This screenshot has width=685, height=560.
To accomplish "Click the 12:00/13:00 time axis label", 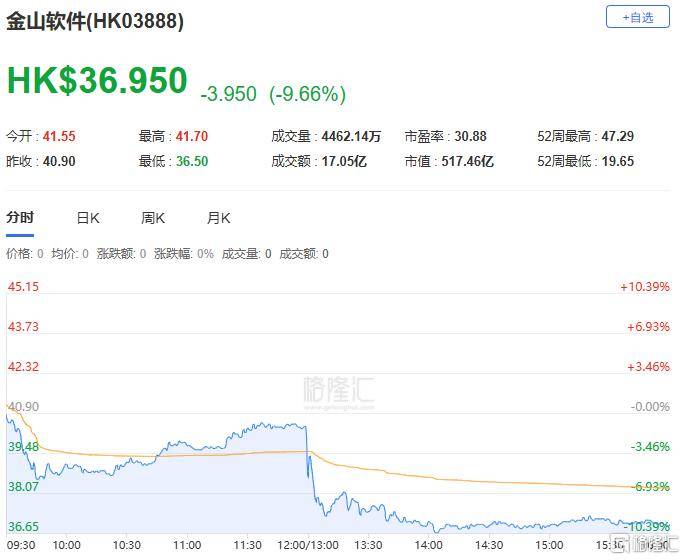I will point(308,546).
